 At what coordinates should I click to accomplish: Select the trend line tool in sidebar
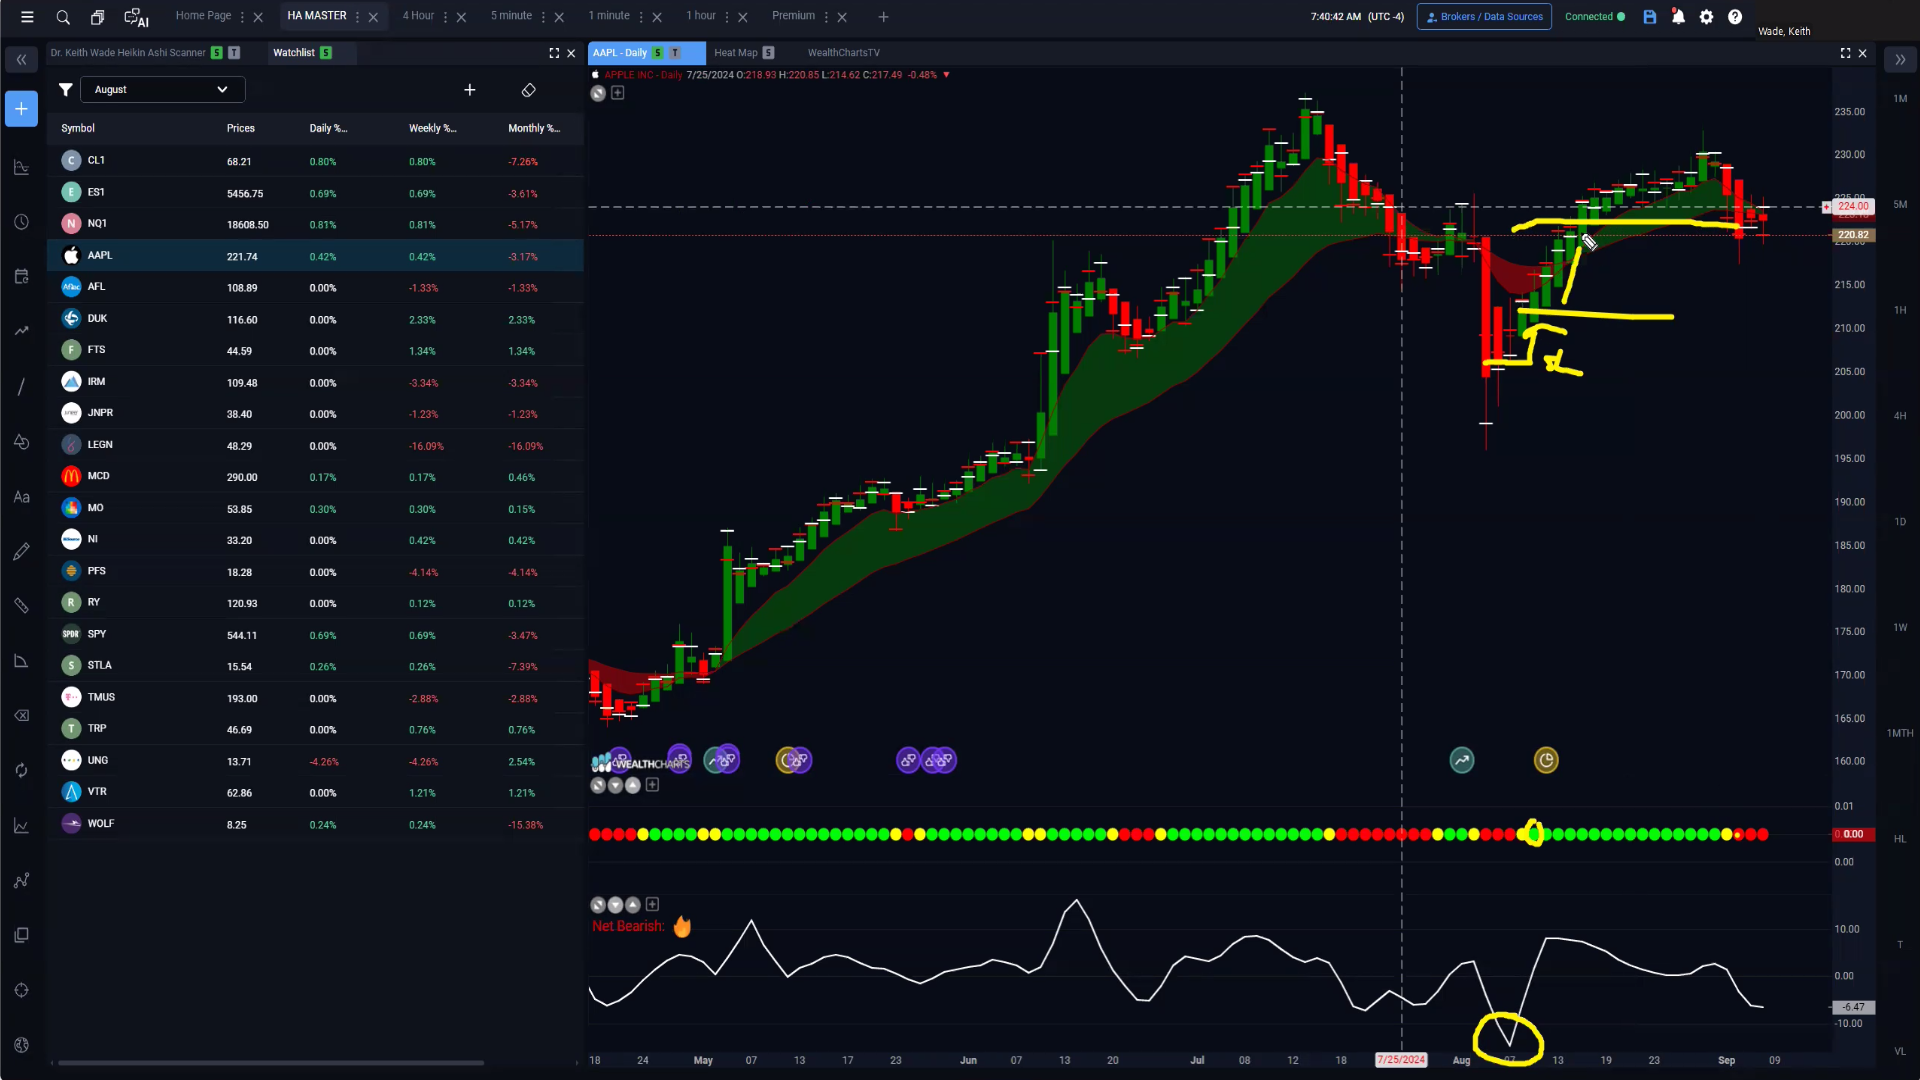(x=21, y=387)
